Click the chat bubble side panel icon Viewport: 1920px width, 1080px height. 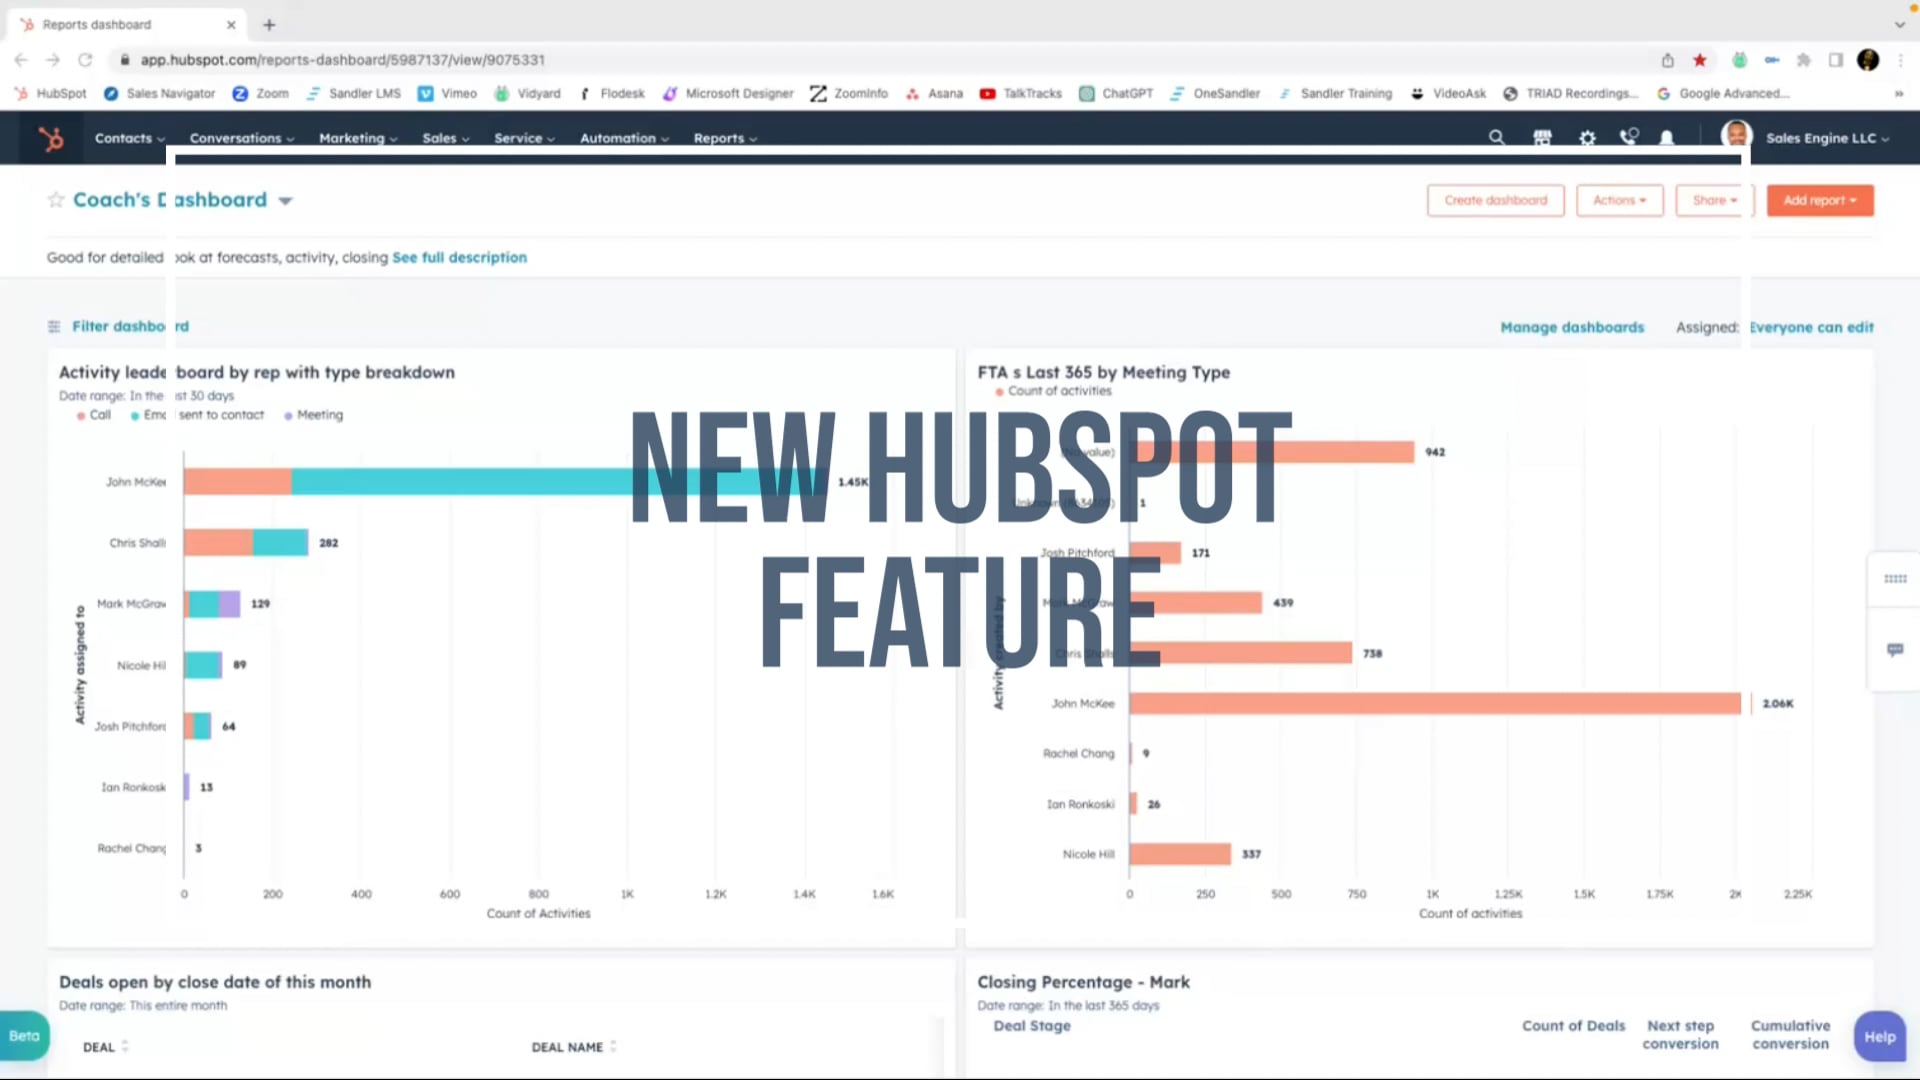coord(1894,650)
